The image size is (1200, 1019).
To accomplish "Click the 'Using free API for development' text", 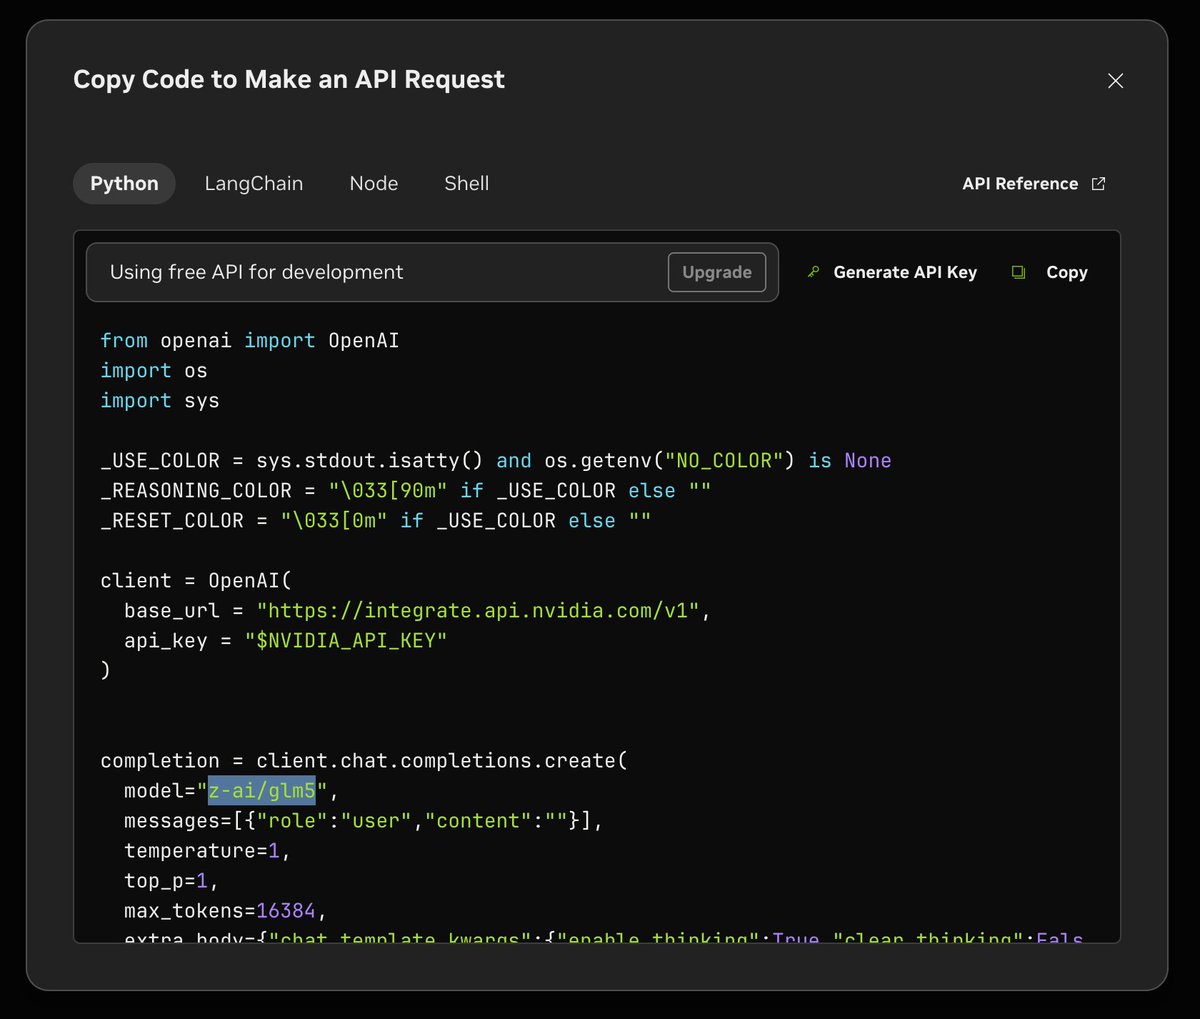I will pyautogui.click(x=257, y=272).
